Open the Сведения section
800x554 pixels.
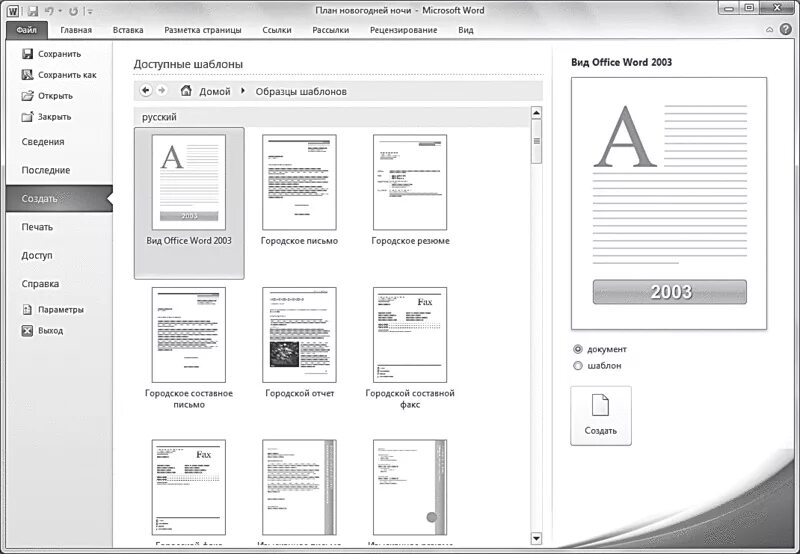coord(43,142)
